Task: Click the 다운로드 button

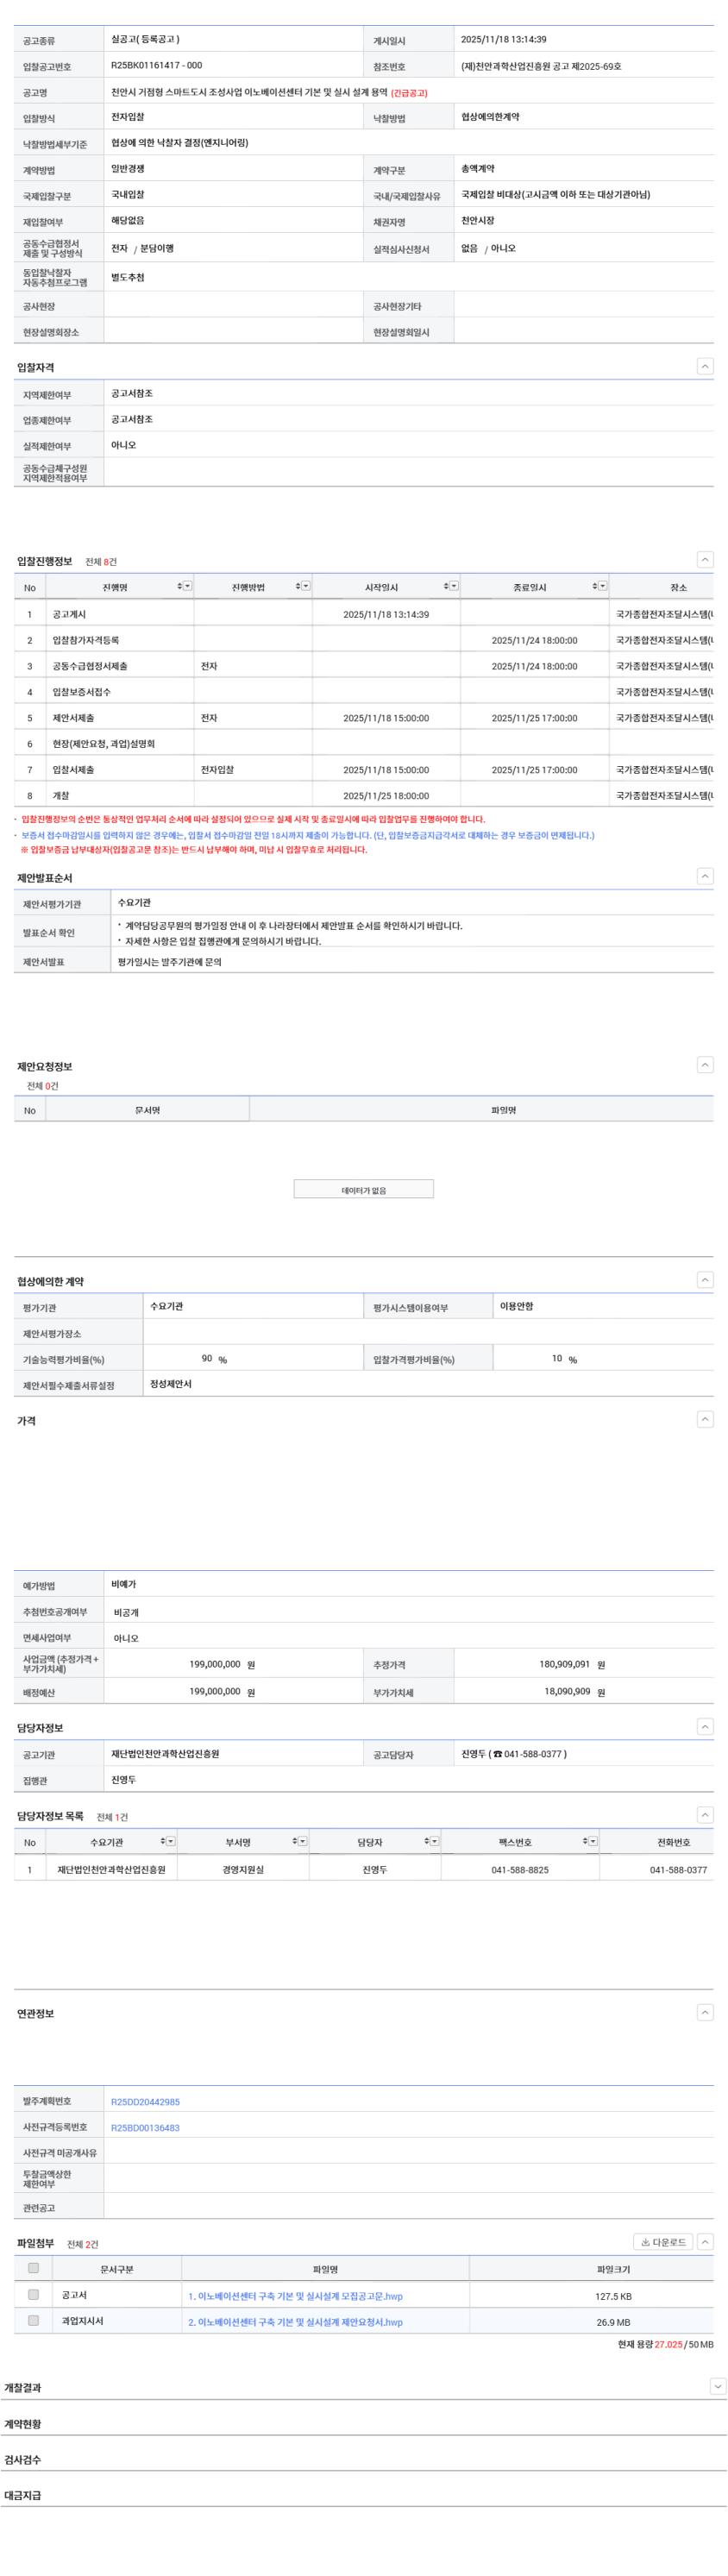Action: click(x=663, y=2243)
